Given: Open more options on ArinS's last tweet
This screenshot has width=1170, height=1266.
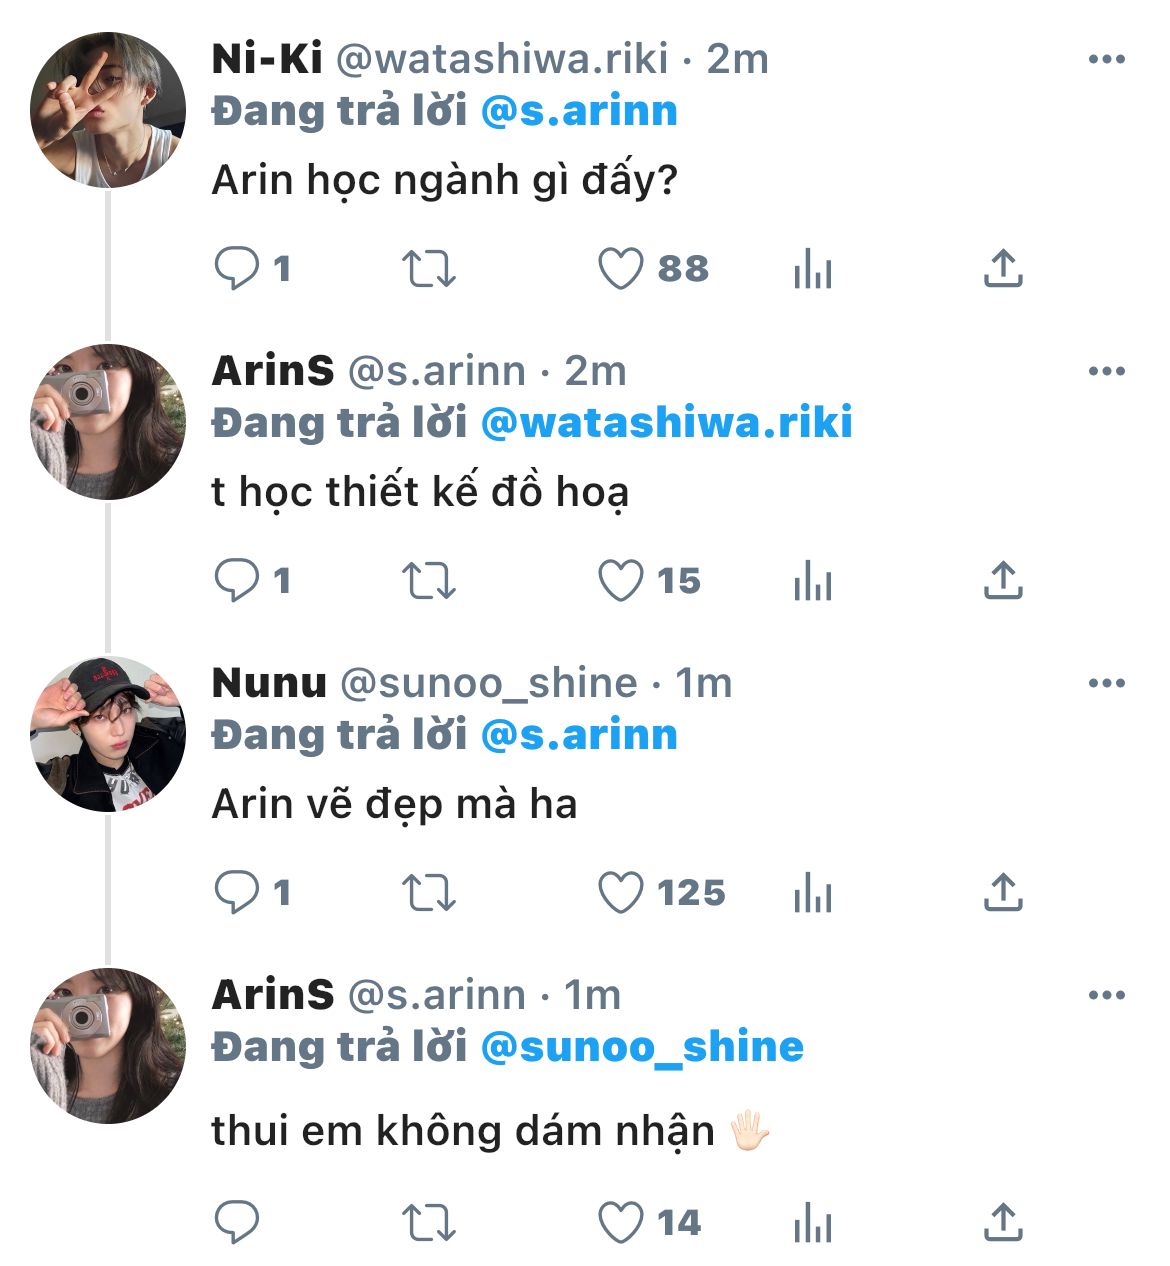Looking at the screenshot, I should tap(1106, 996).
